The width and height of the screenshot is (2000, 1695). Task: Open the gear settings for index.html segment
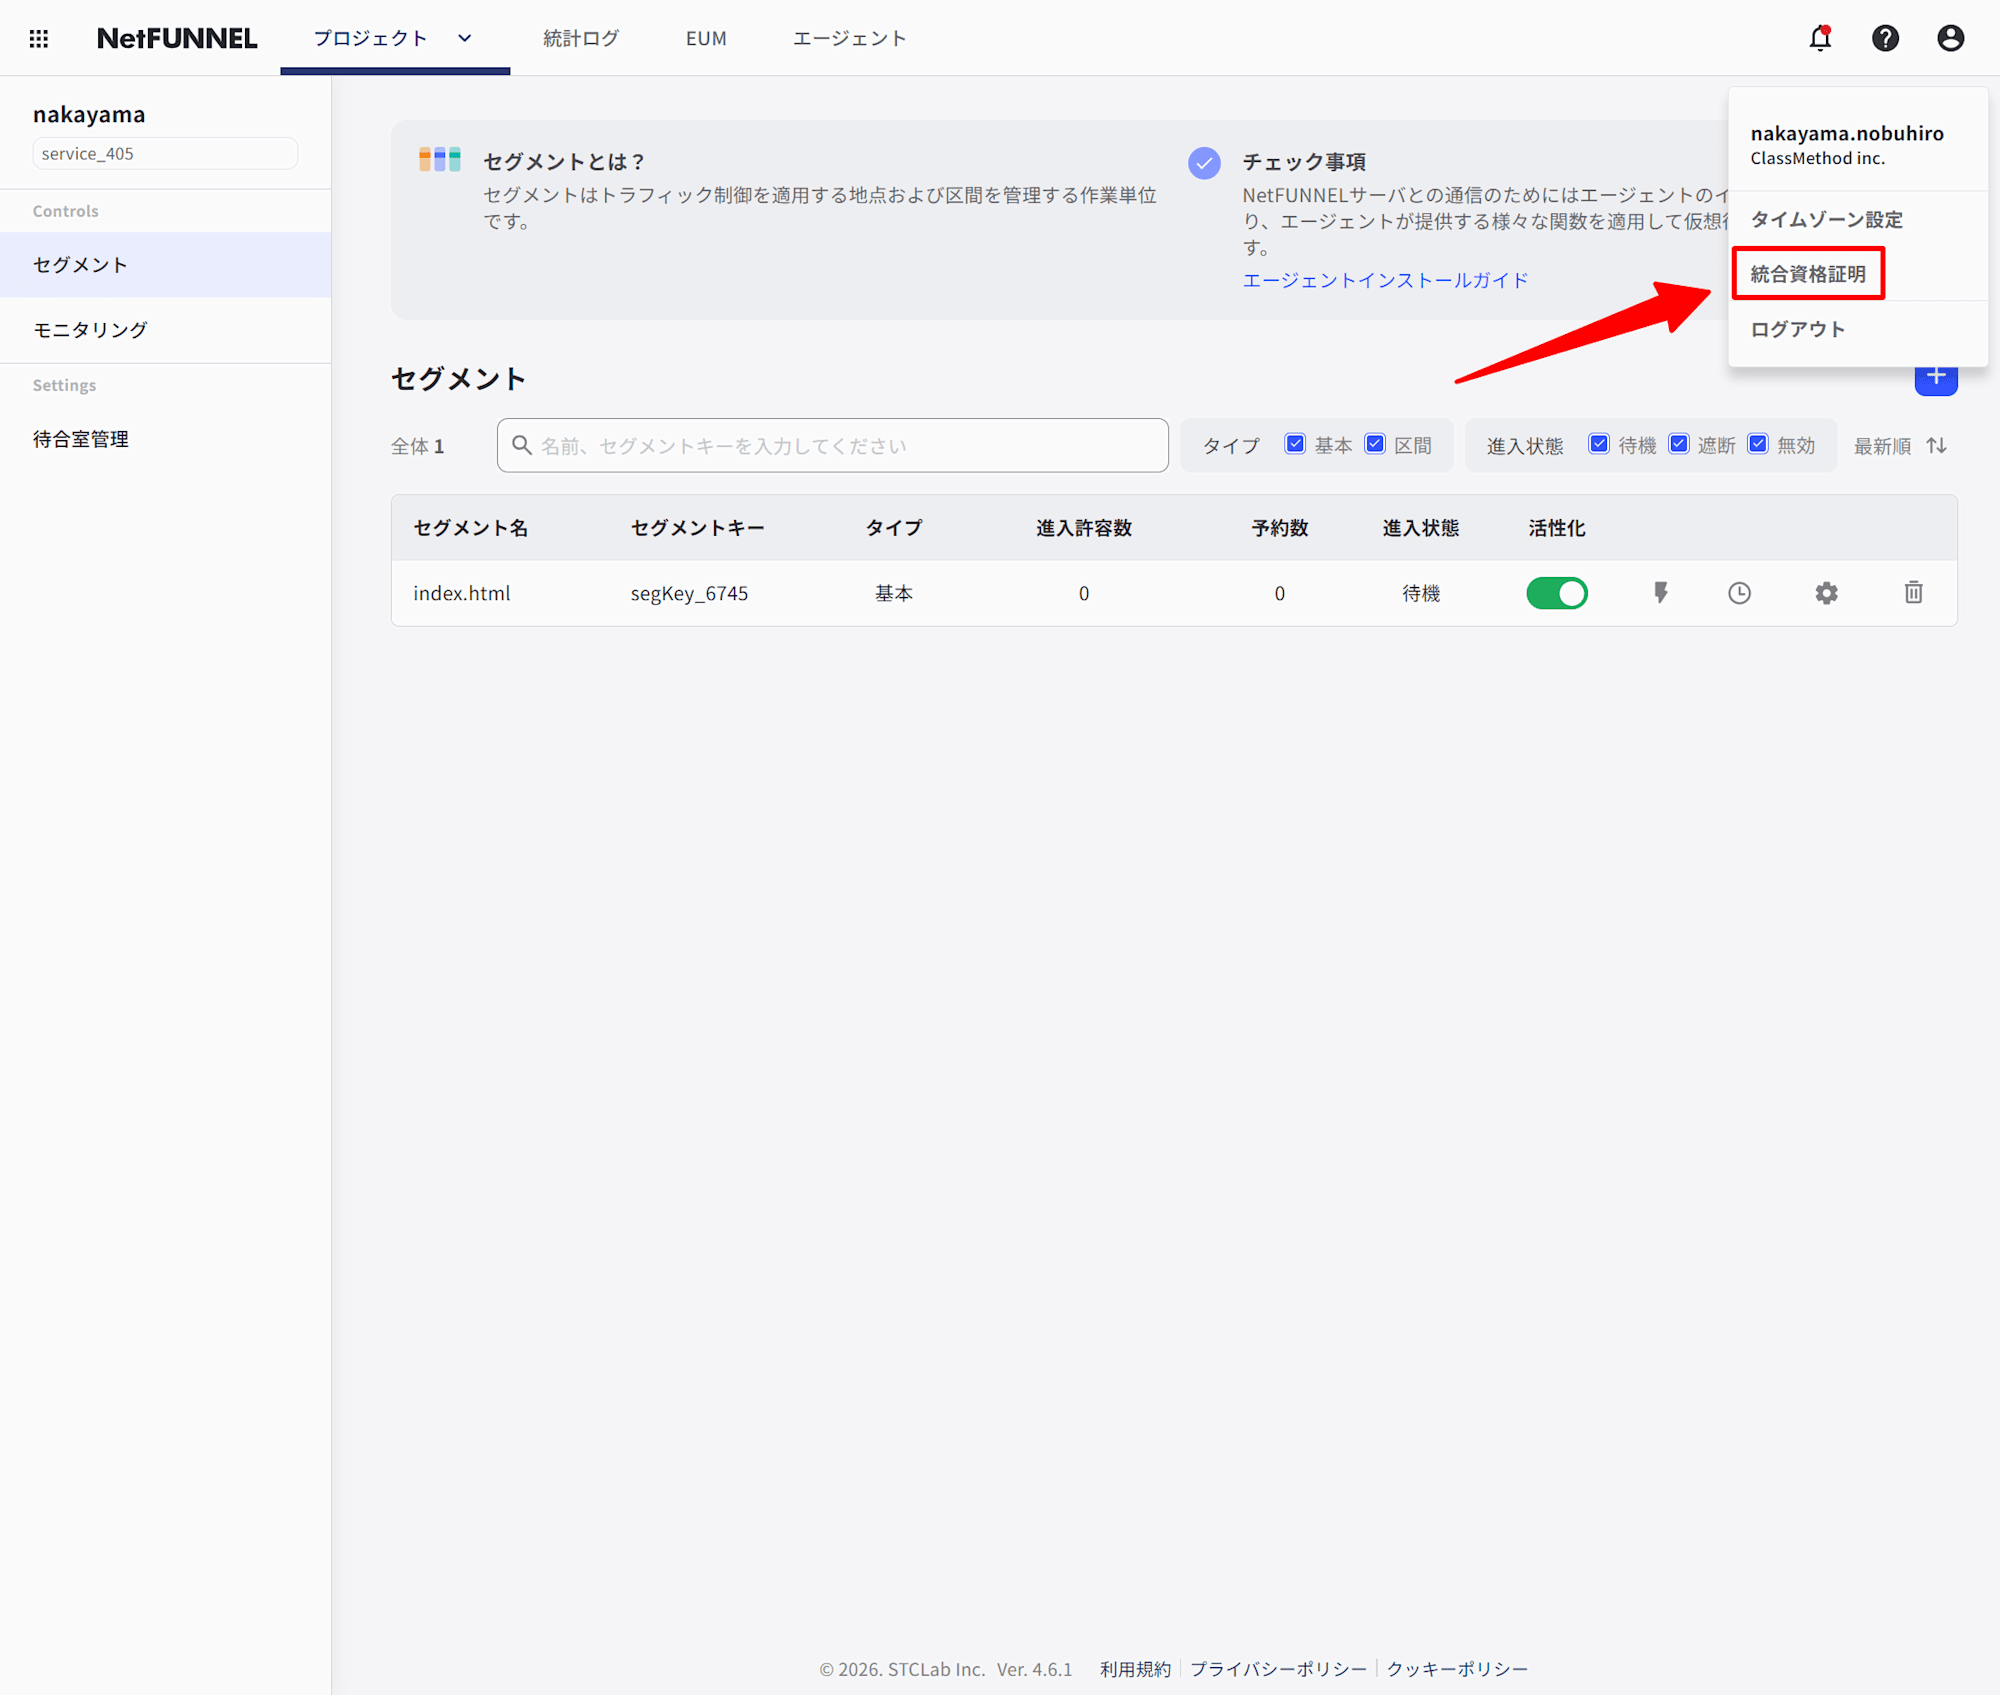click(1826, 593)
